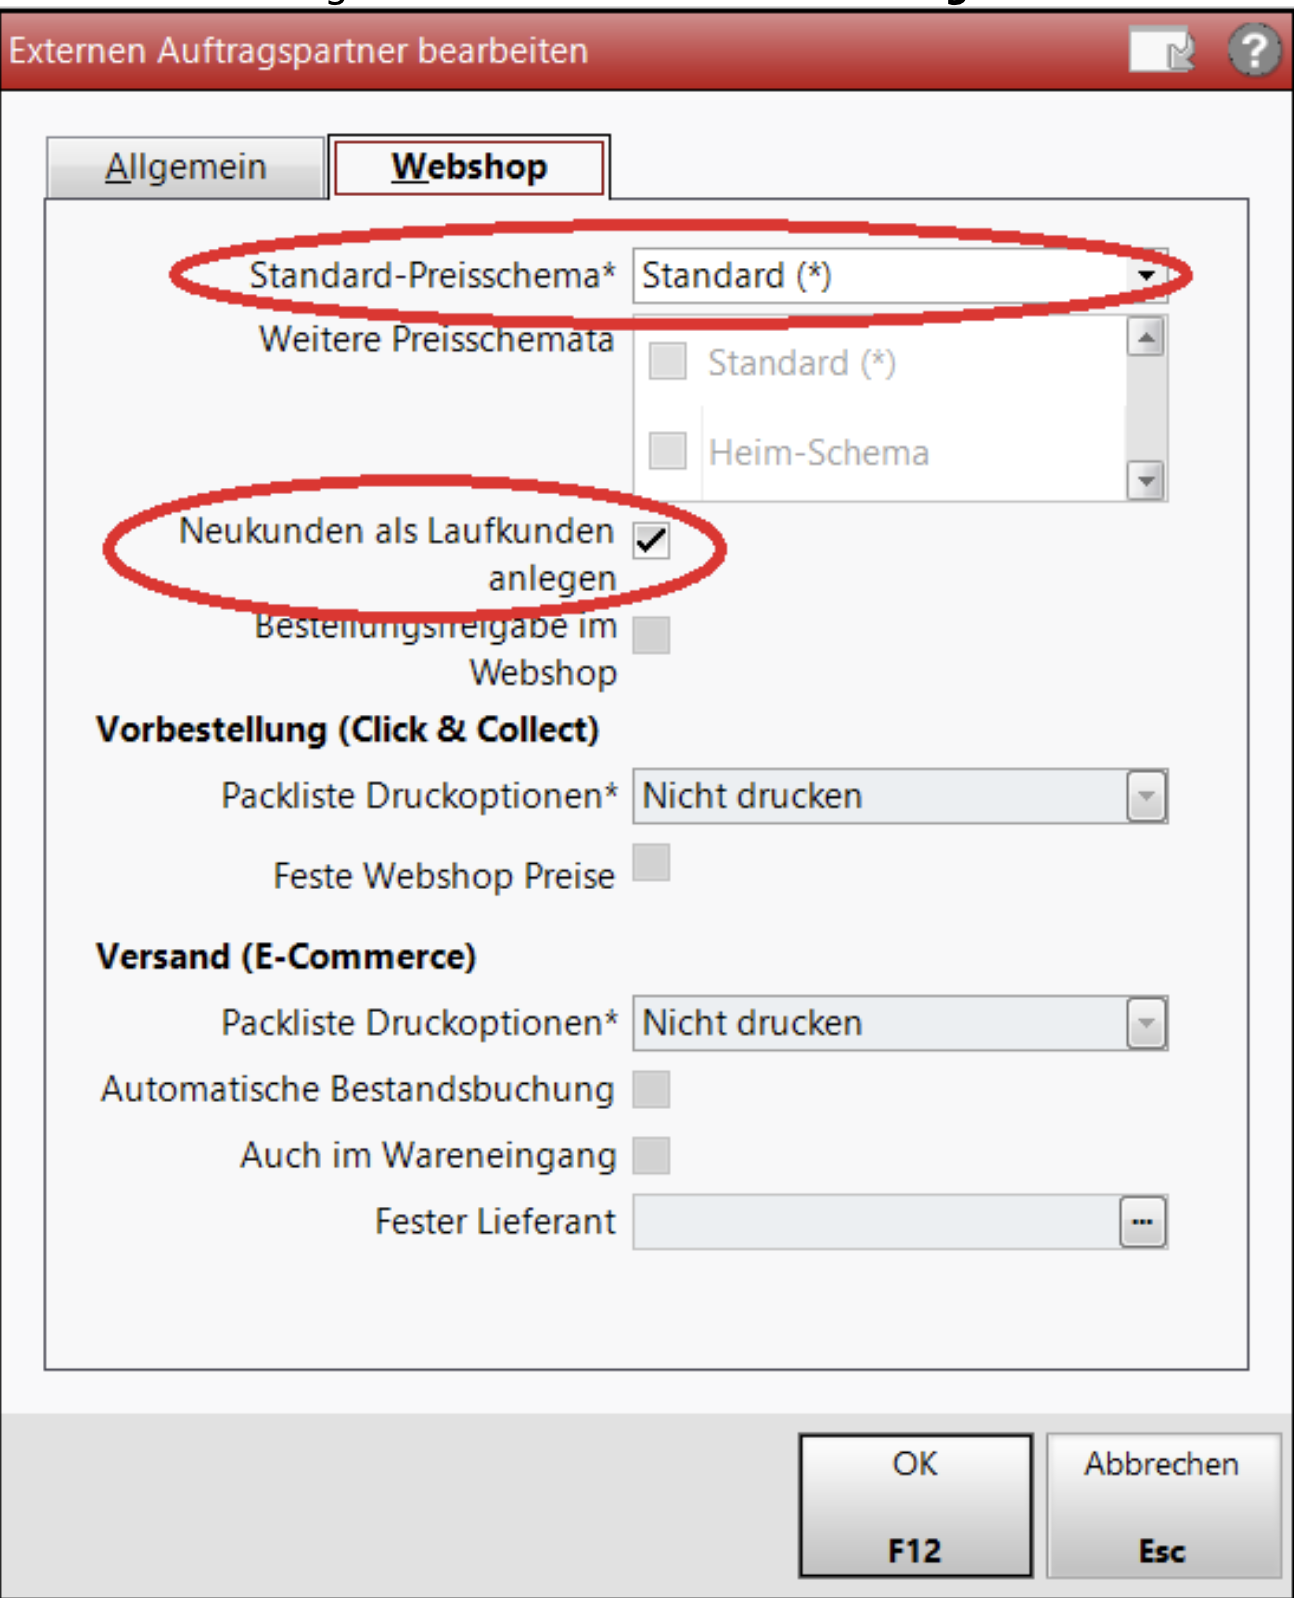Open the help question mark icon
The image size is (1294, 1598).
[x=1254, y=50]
